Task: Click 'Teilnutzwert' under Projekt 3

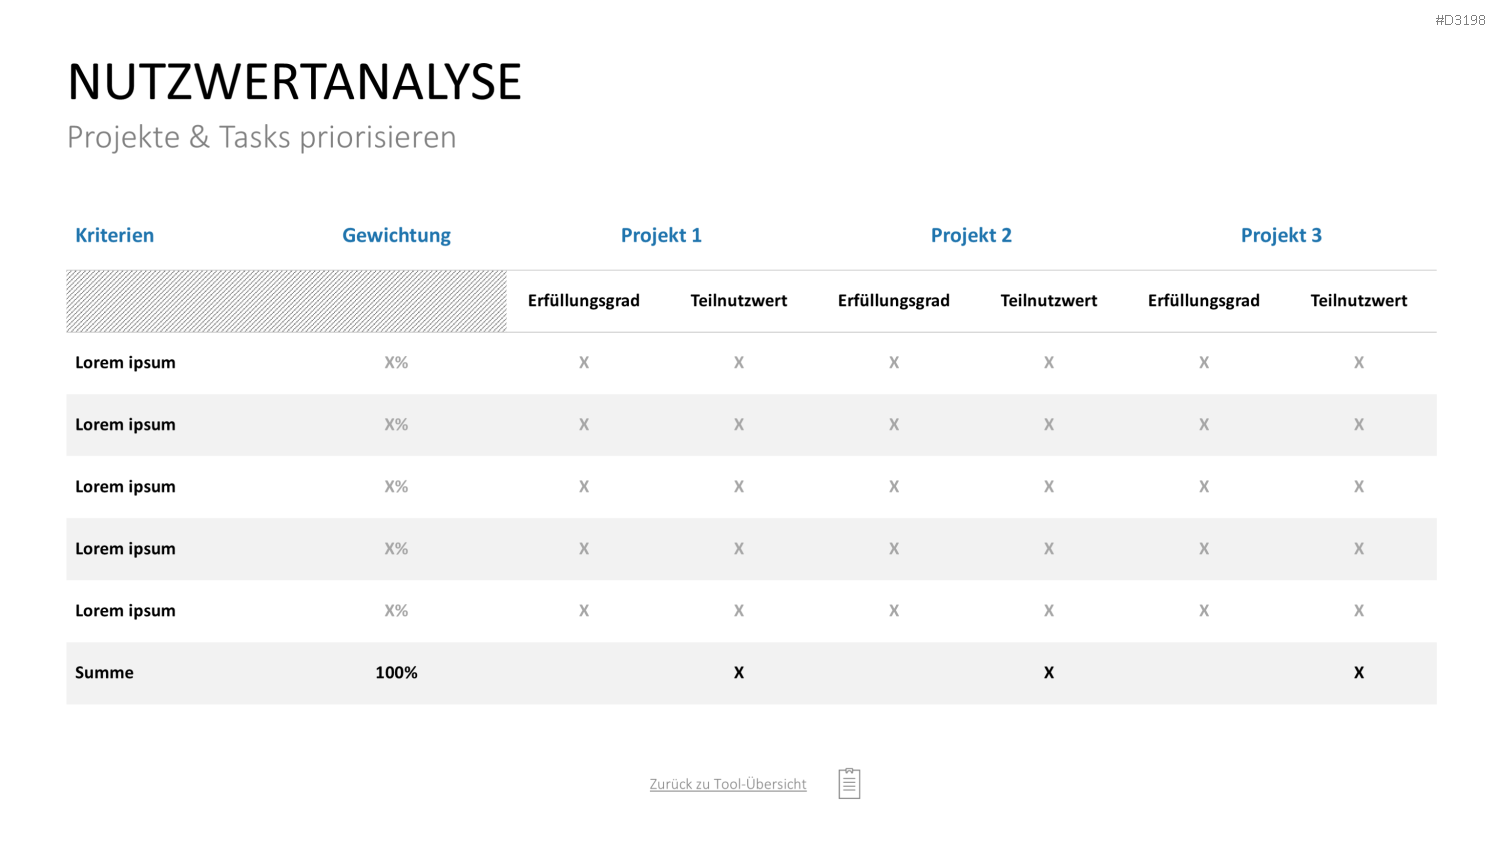Action: click(1359, 301)
